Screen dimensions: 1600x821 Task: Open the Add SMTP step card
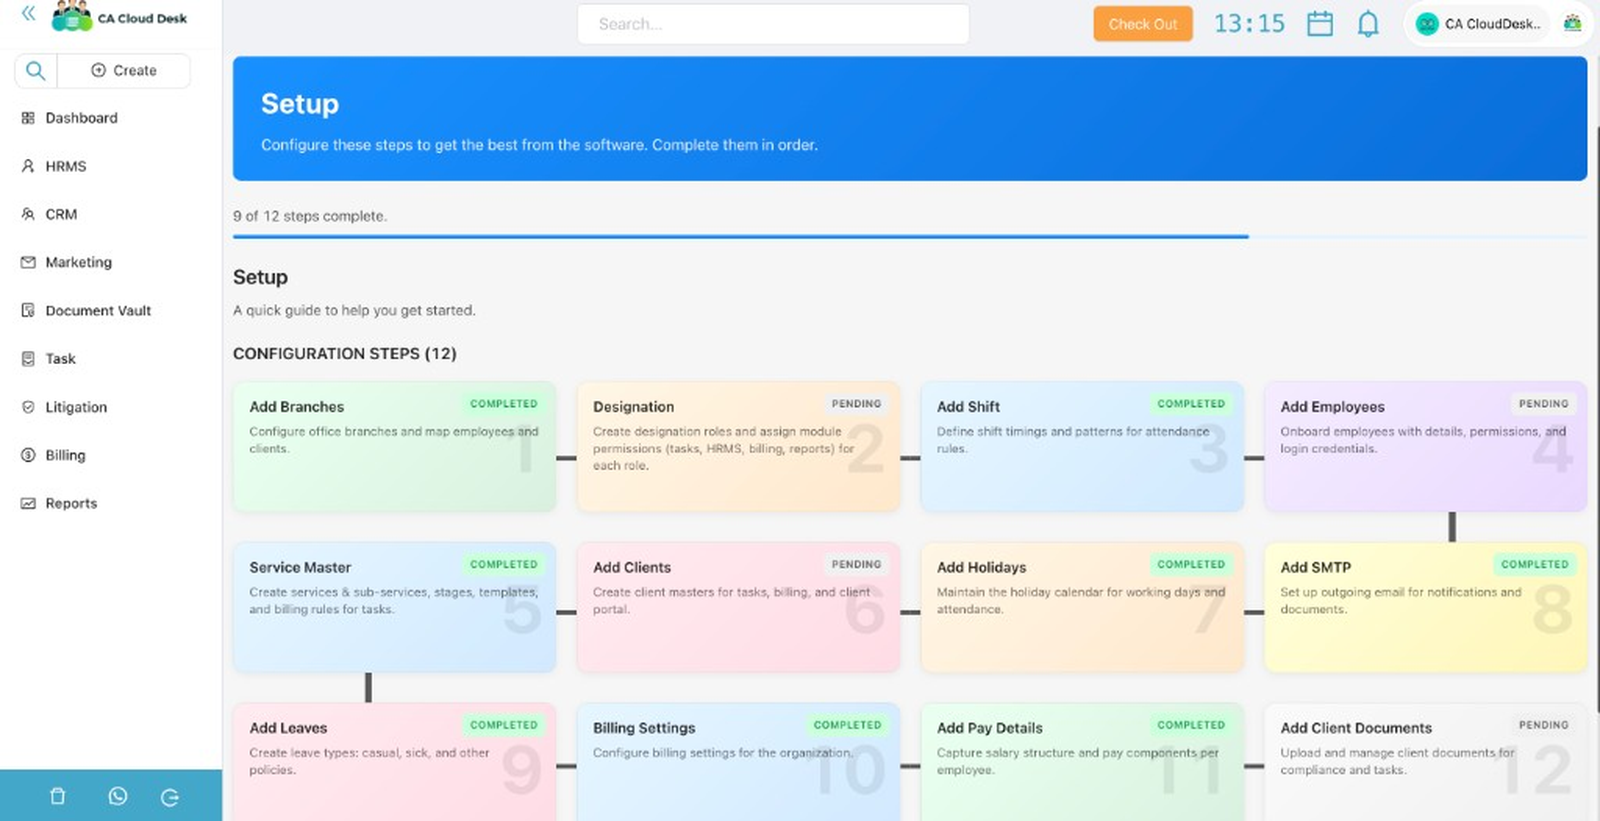tap(1425, 607)
